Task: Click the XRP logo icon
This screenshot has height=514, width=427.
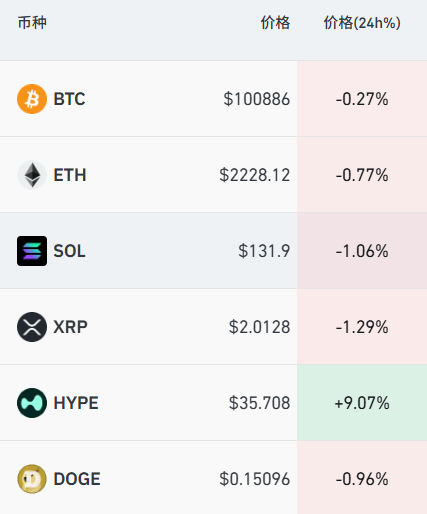Action: pyautogui.click(x=32, y=327)
